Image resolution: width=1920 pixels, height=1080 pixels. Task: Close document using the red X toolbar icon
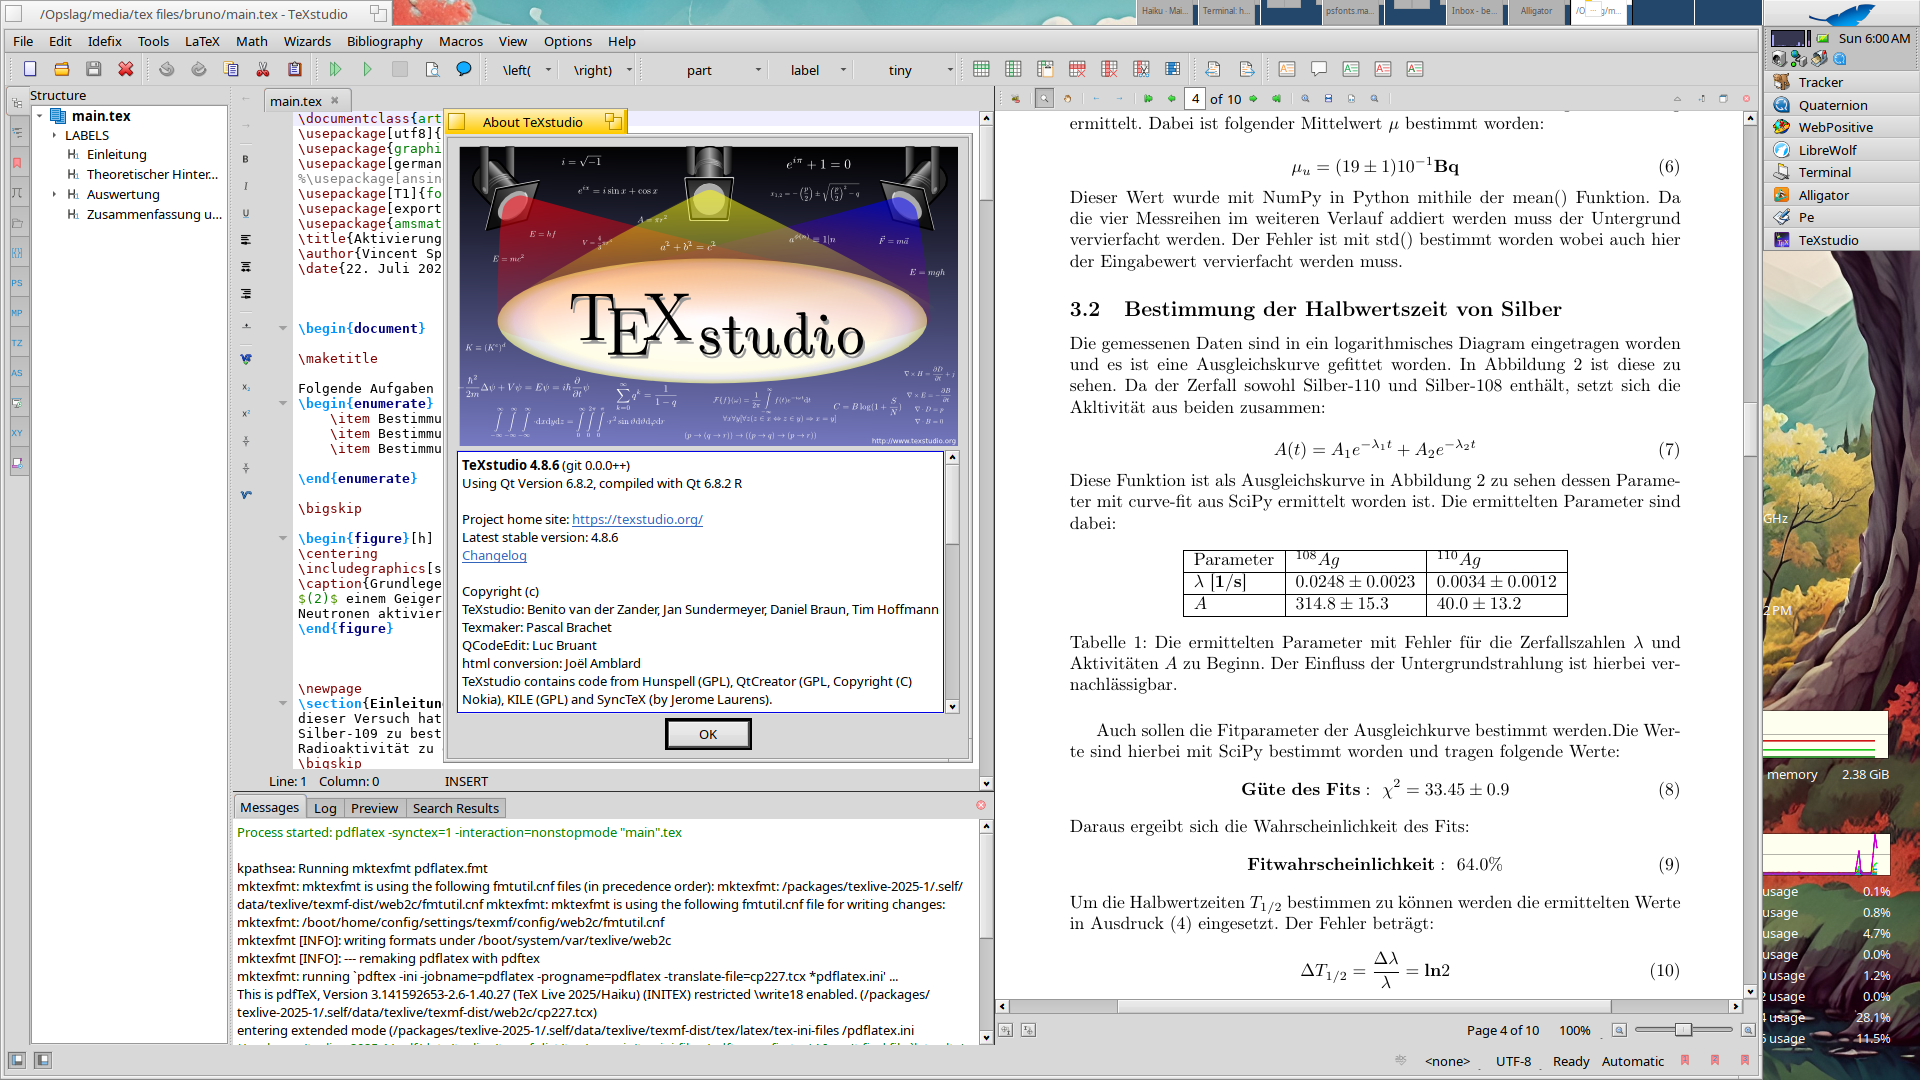(x=126, y=69)
